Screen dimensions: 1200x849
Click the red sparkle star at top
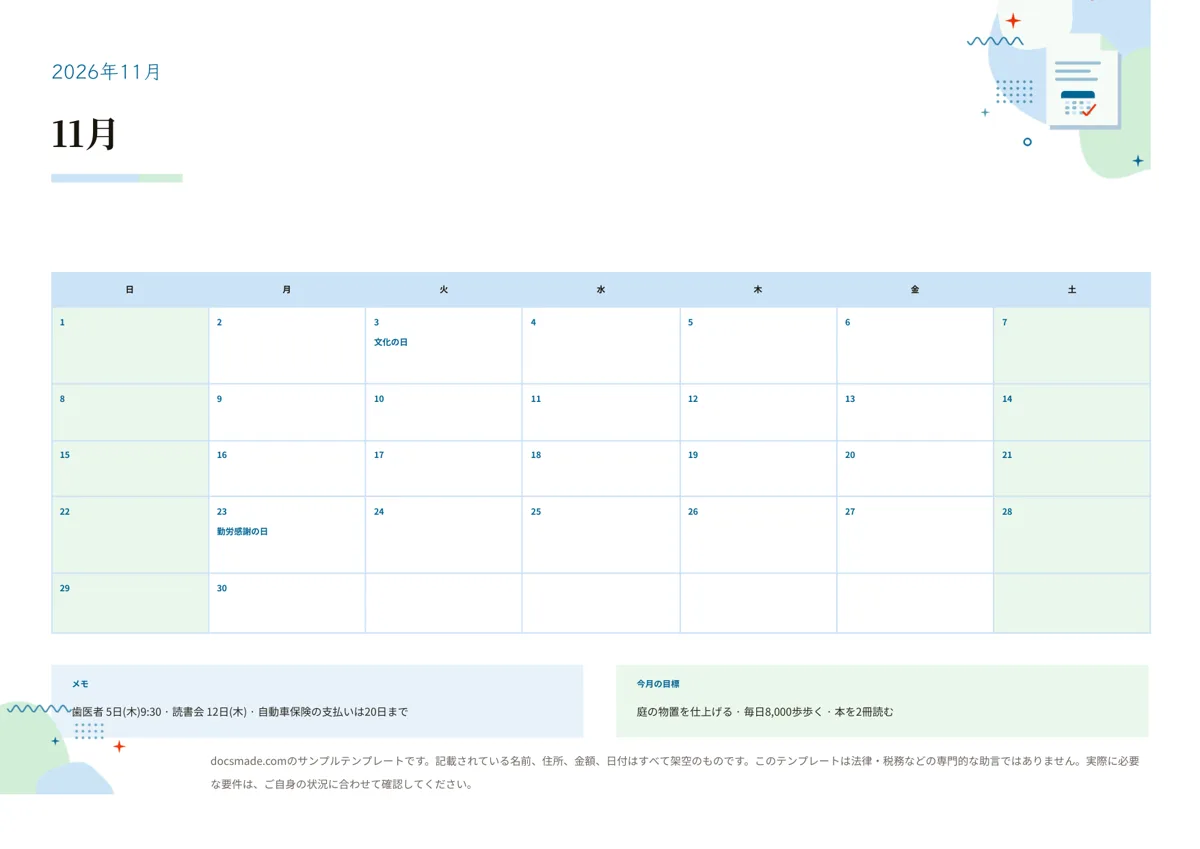[1013, 21]
